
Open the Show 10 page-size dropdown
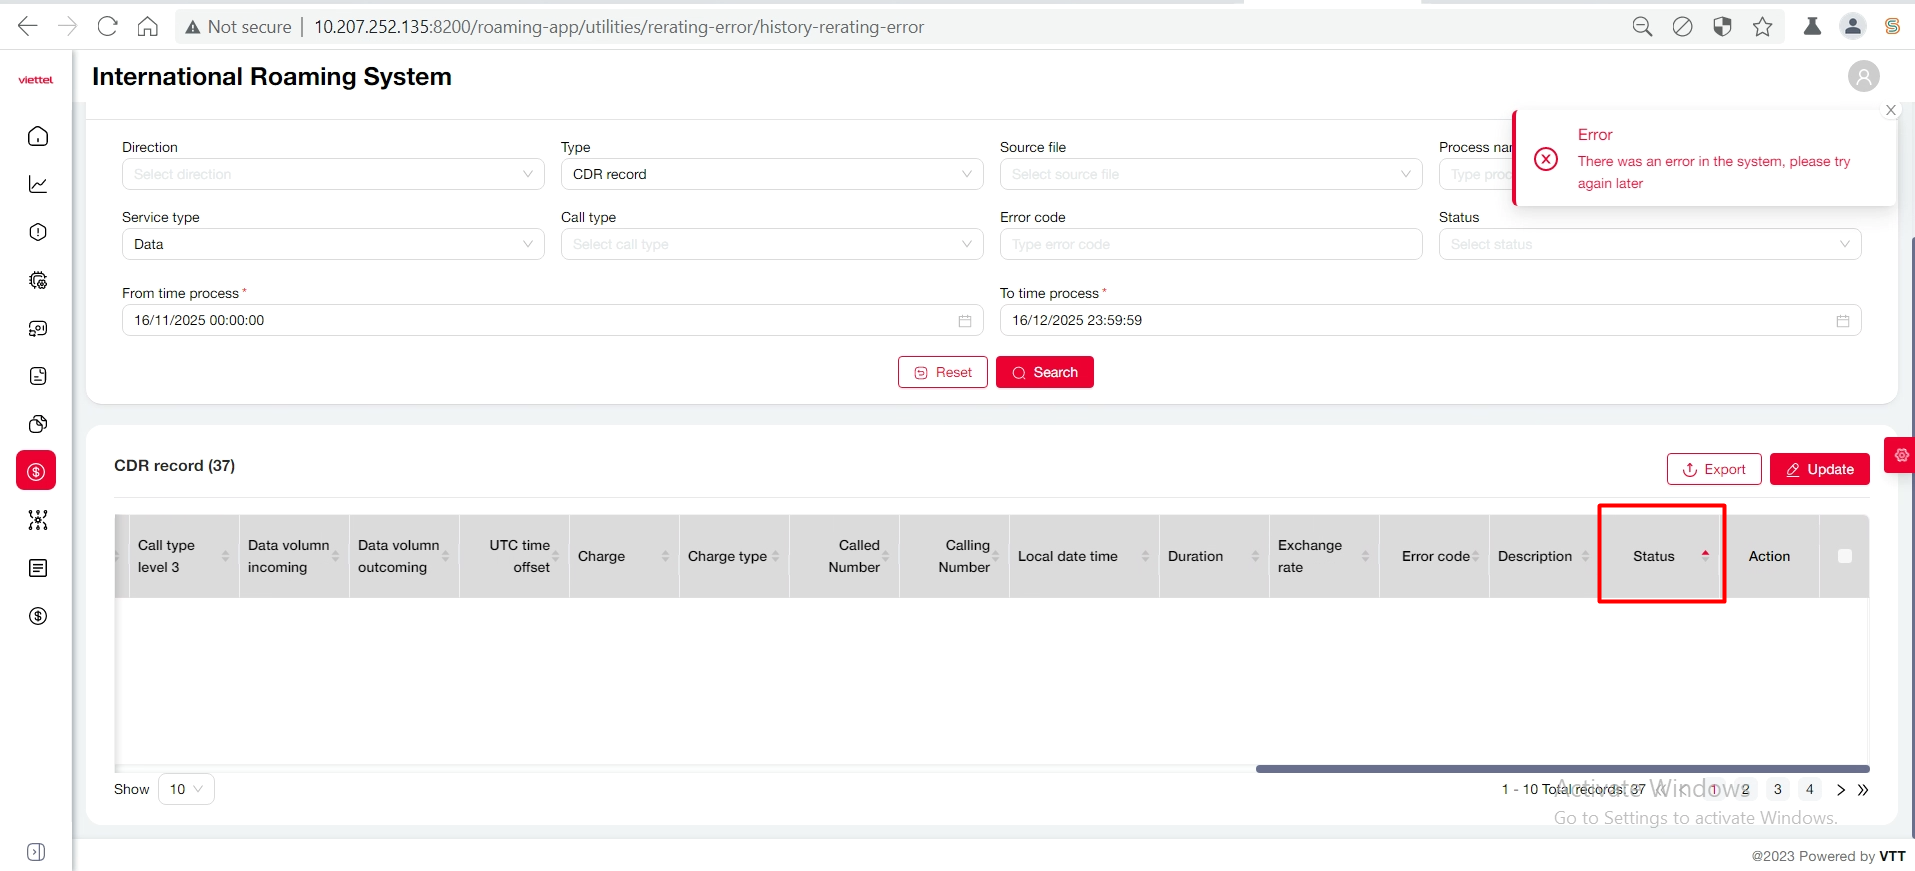(x=186, y=789)
